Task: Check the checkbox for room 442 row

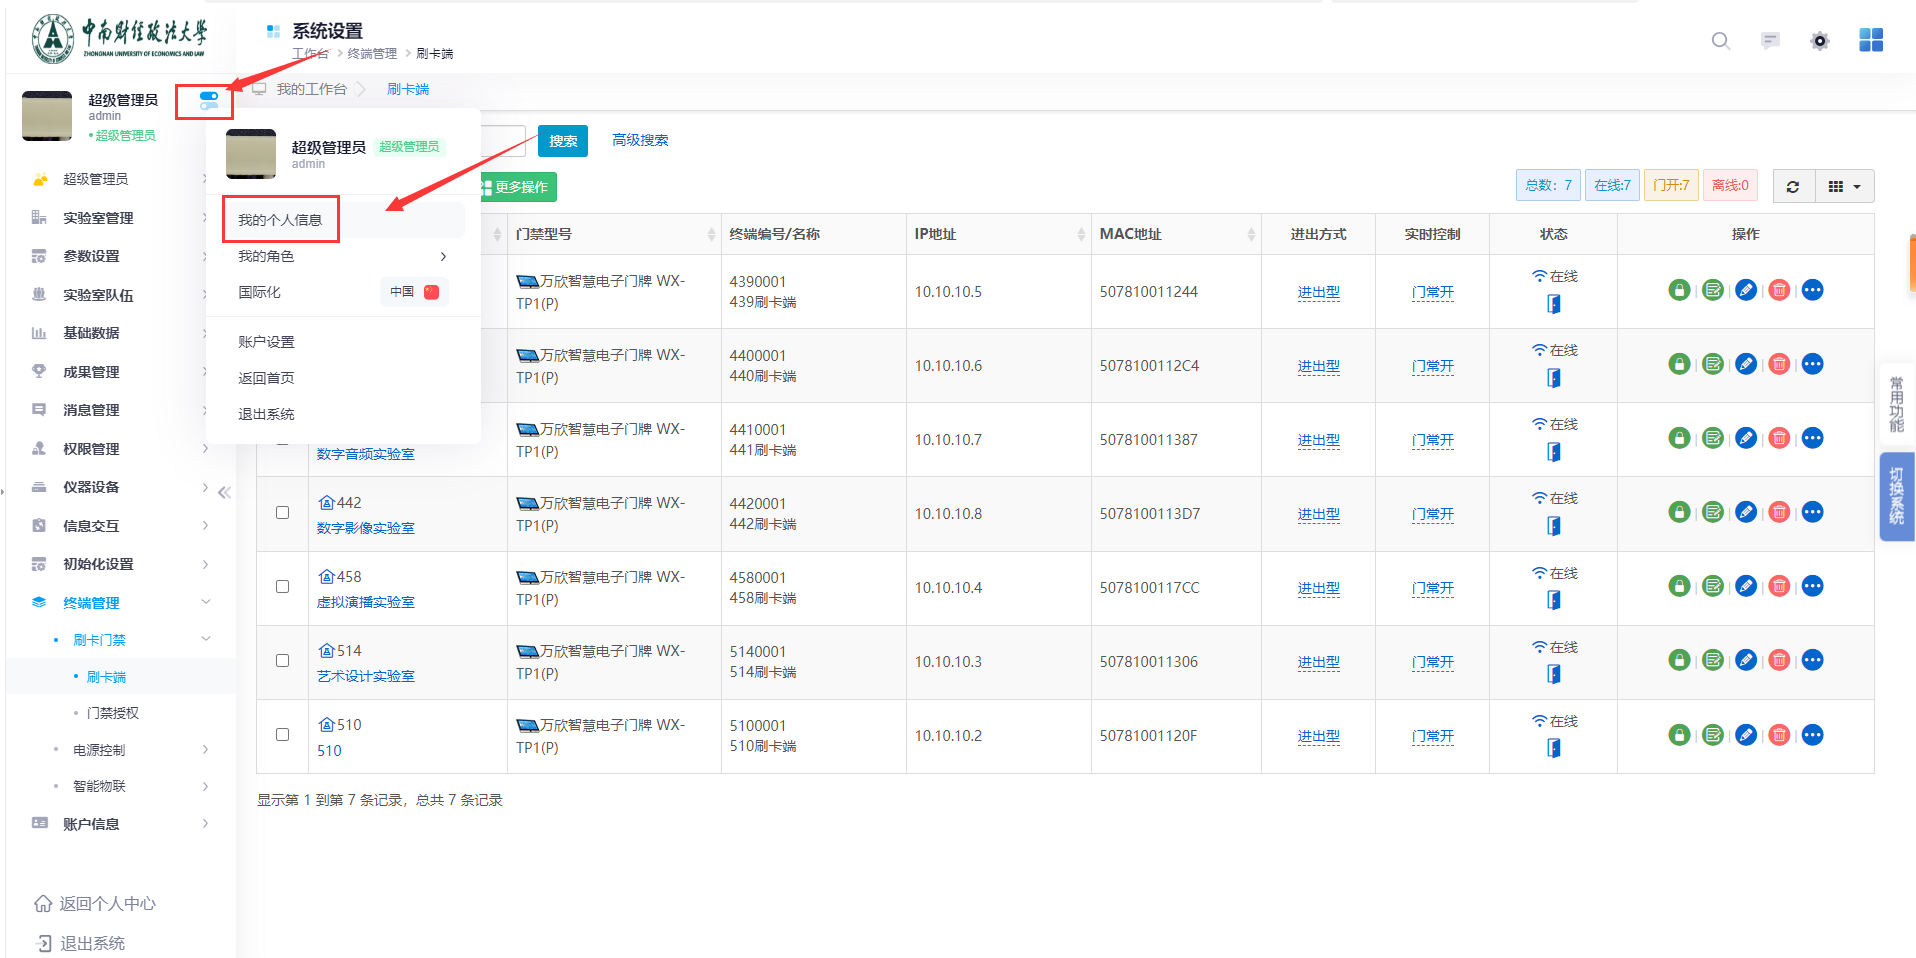Action: click(x=283, y=513)
